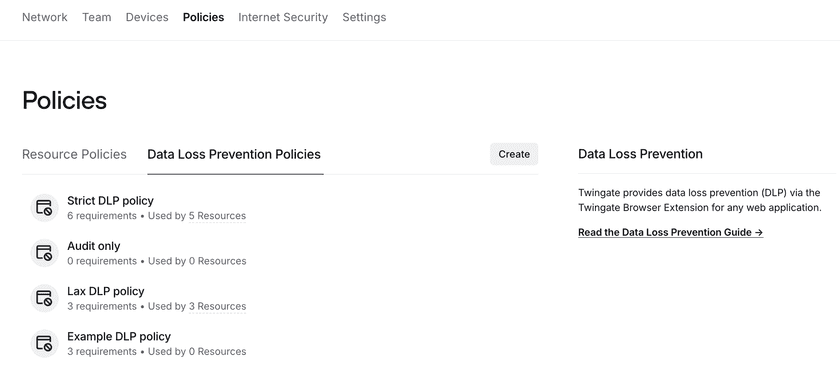
Task: Select the Lax DLP policy name
Action: click(106, 291)
